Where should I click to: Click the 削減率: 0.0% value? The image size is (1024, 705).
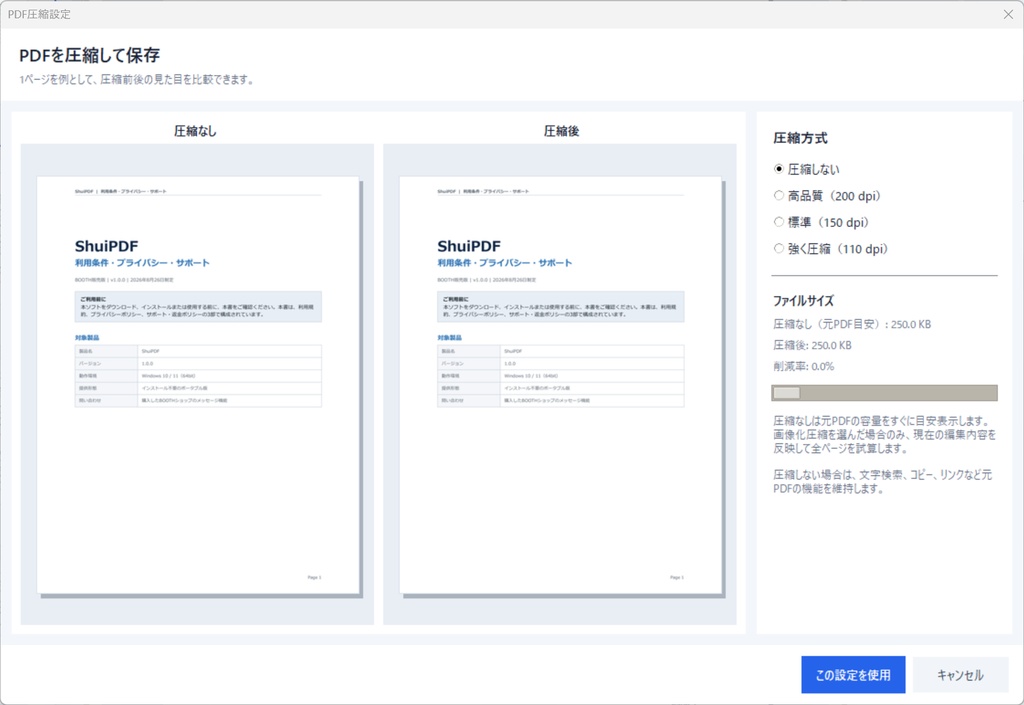[804, 366]
